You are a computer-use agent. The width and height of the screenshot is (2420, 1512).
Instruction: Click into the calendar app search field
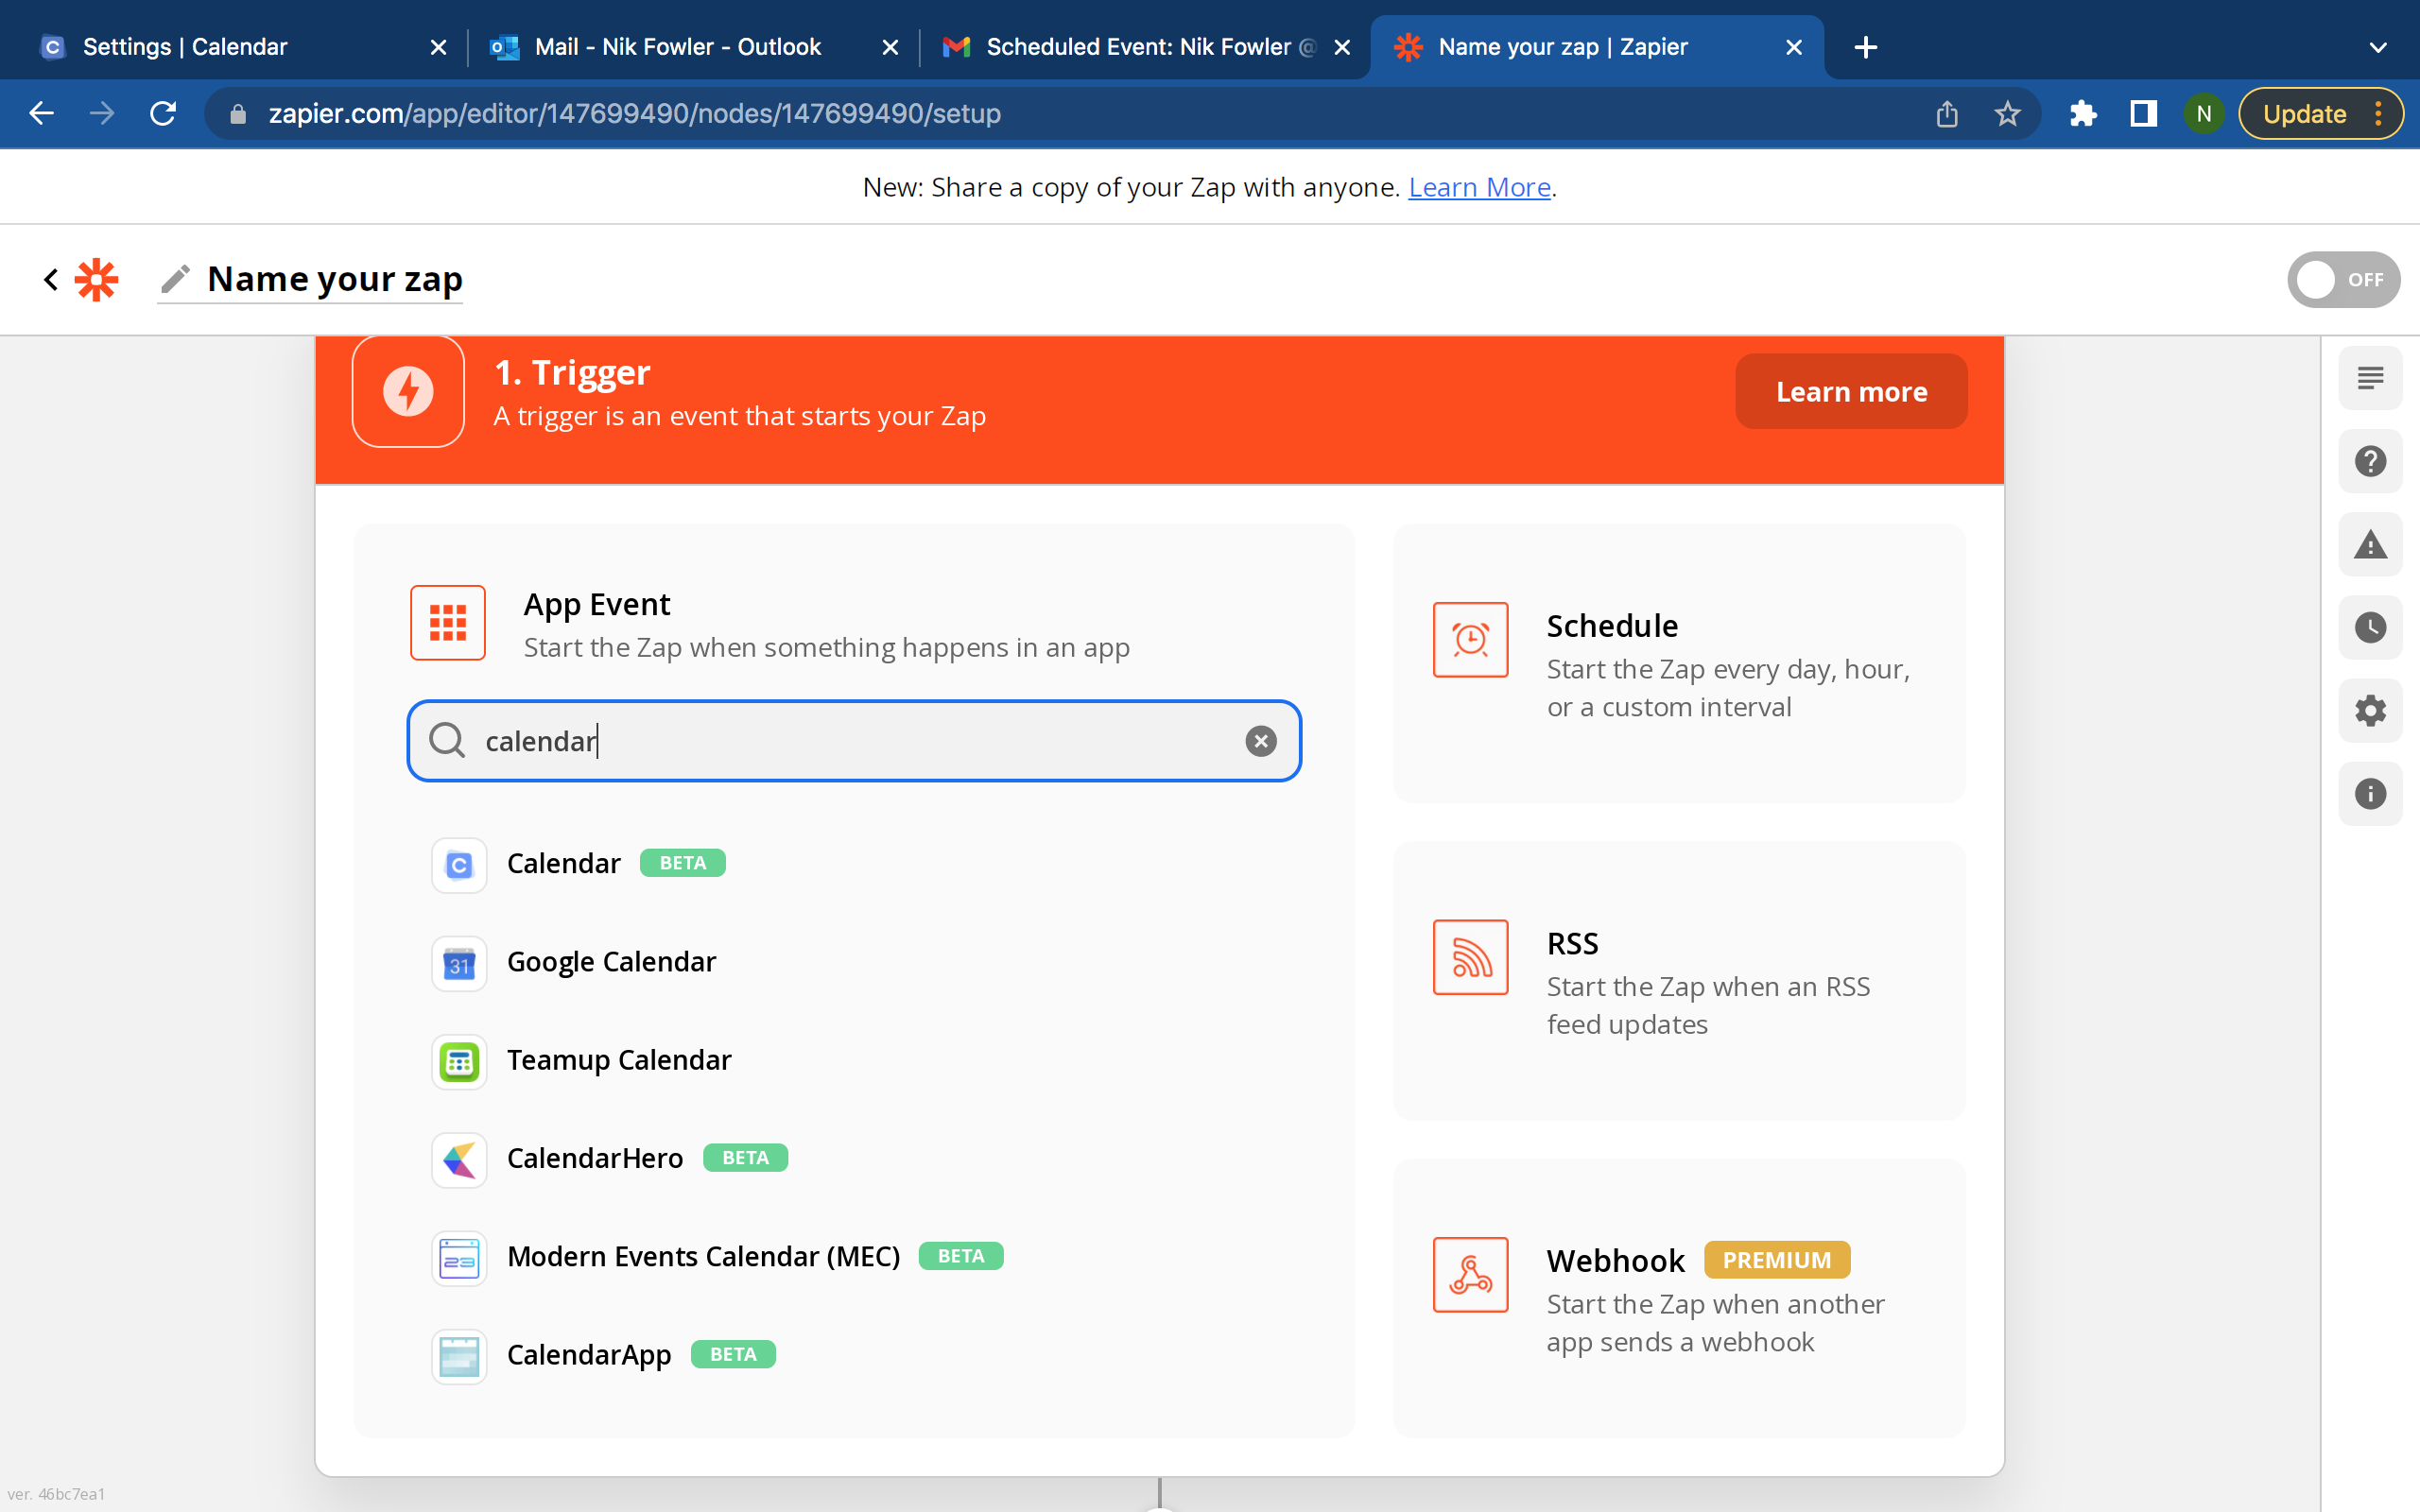(854, 741)
